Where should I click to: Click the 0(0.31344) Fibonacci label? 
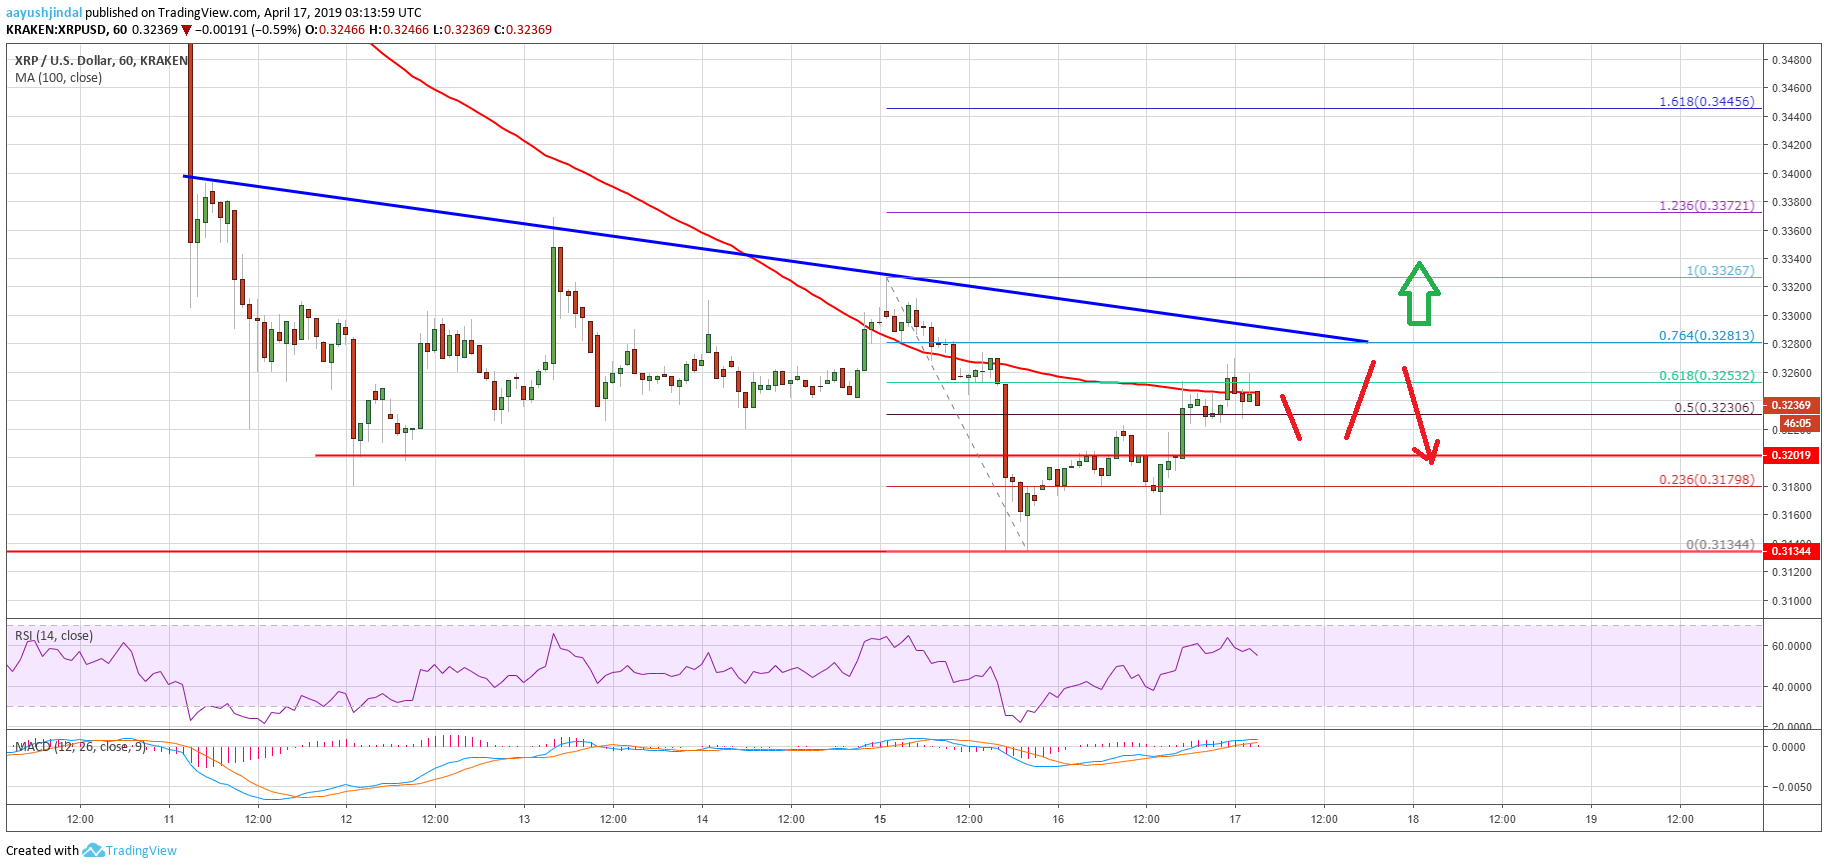click(1720, 545)
